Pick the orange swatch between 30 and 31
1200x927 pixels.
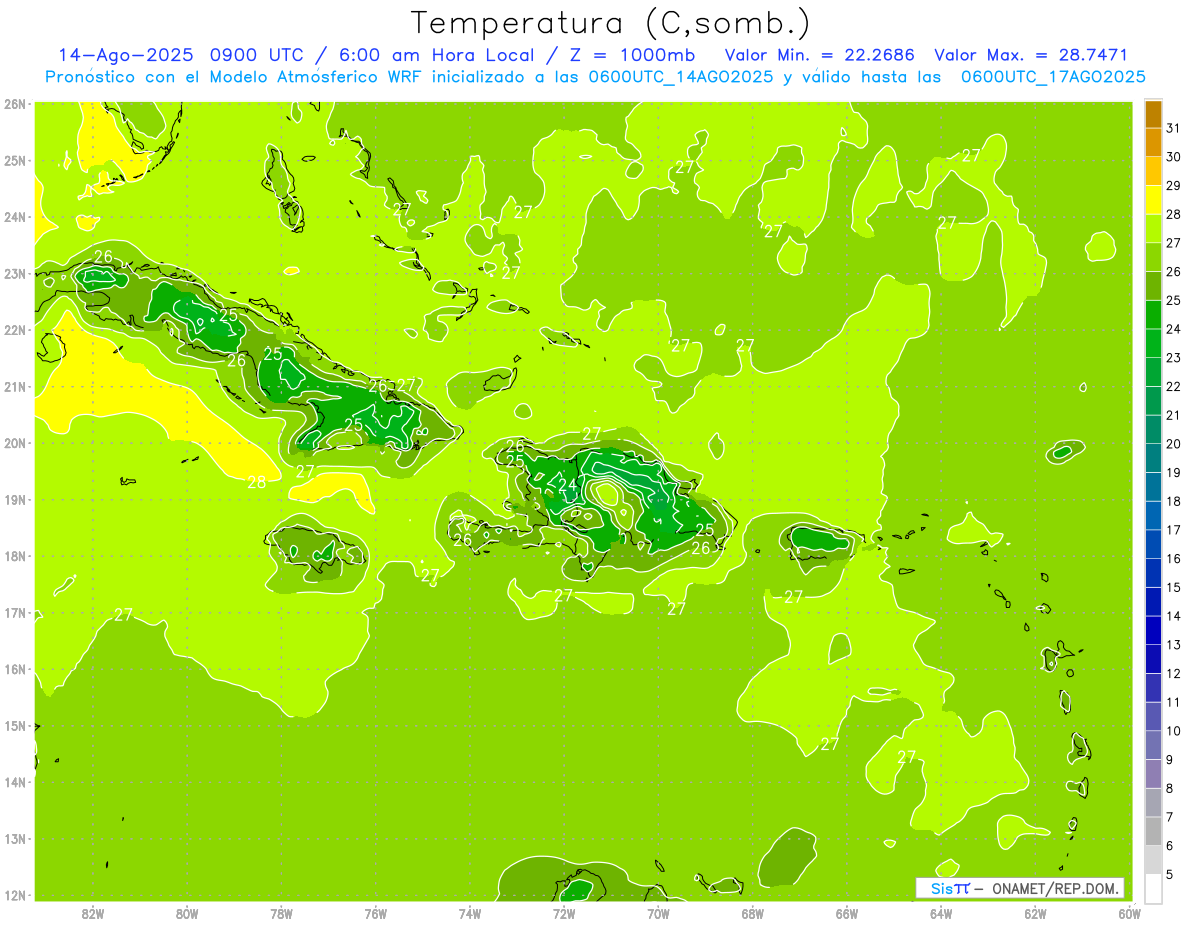1153,142
